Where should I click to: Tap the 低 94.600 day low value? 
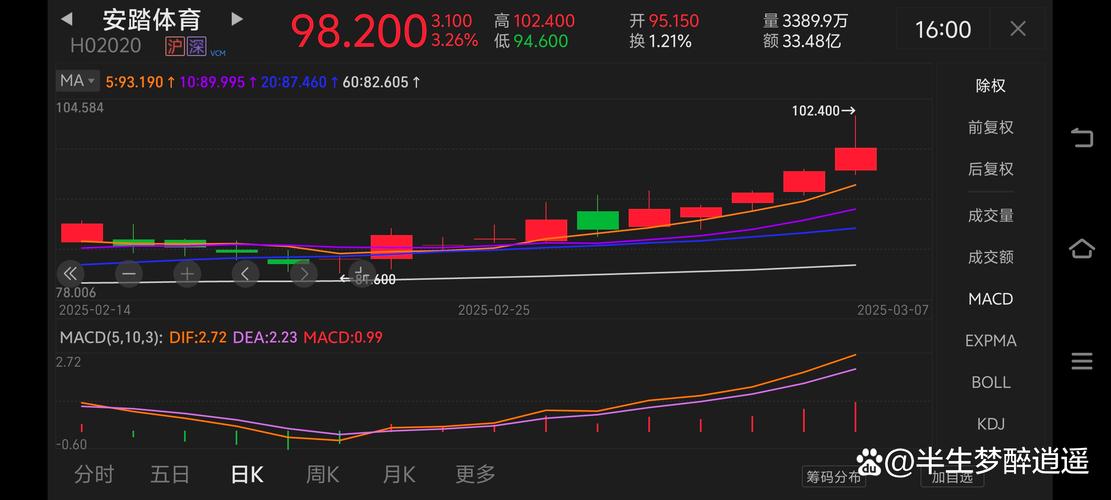(531, 41)
